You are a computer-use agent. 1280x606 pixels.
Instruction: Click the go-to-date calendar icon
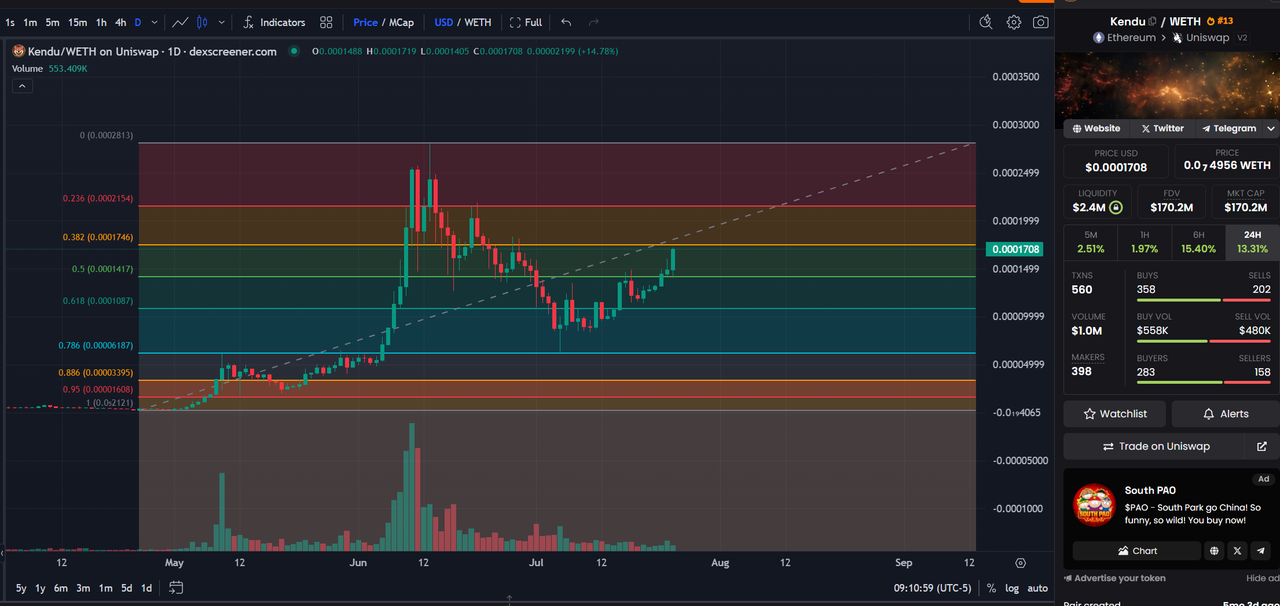coord(176,588)
